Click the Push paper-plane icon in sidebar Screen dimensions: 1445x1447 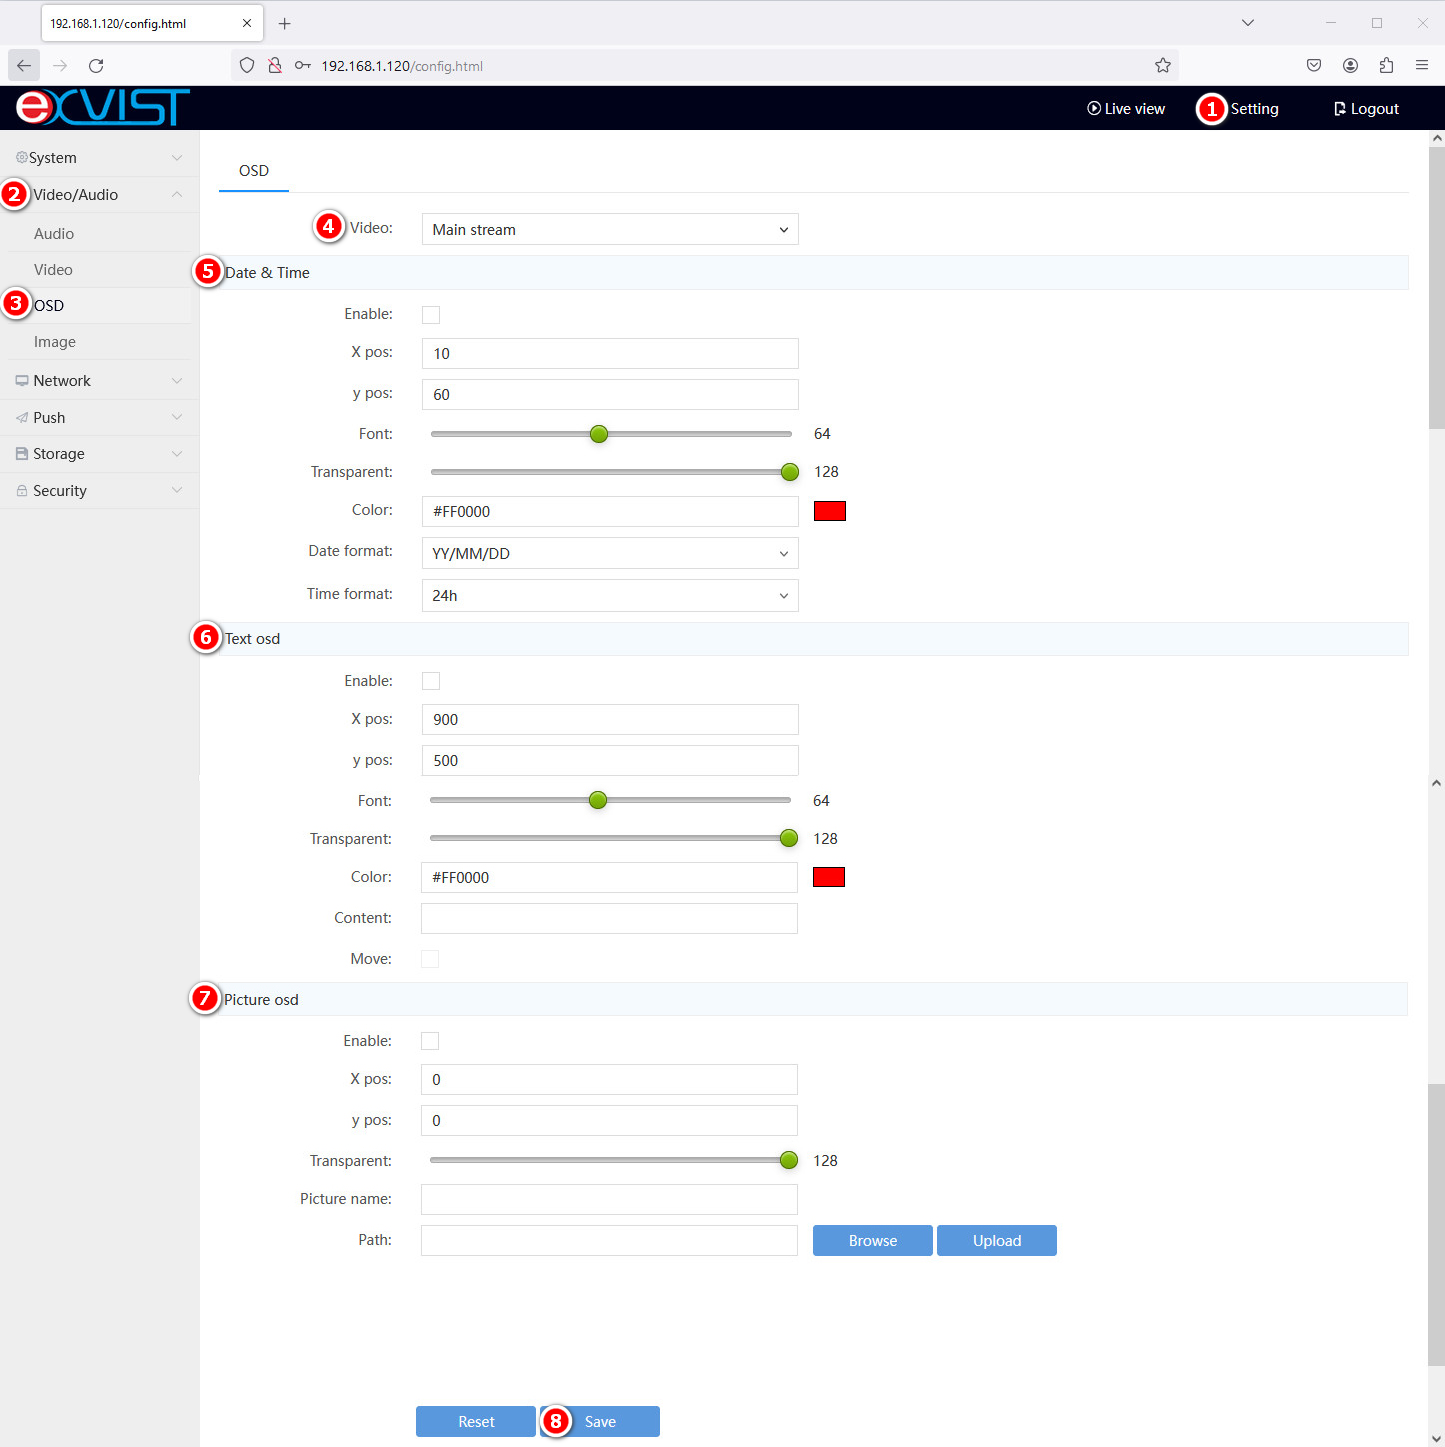[22, 417]
